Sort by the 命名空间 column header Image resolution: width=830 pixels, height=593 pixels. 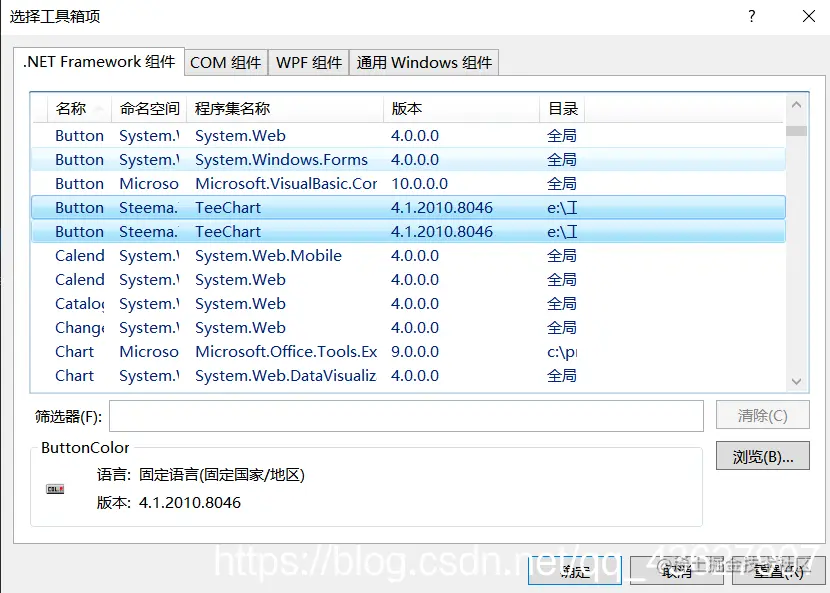(x=149, y=109)
